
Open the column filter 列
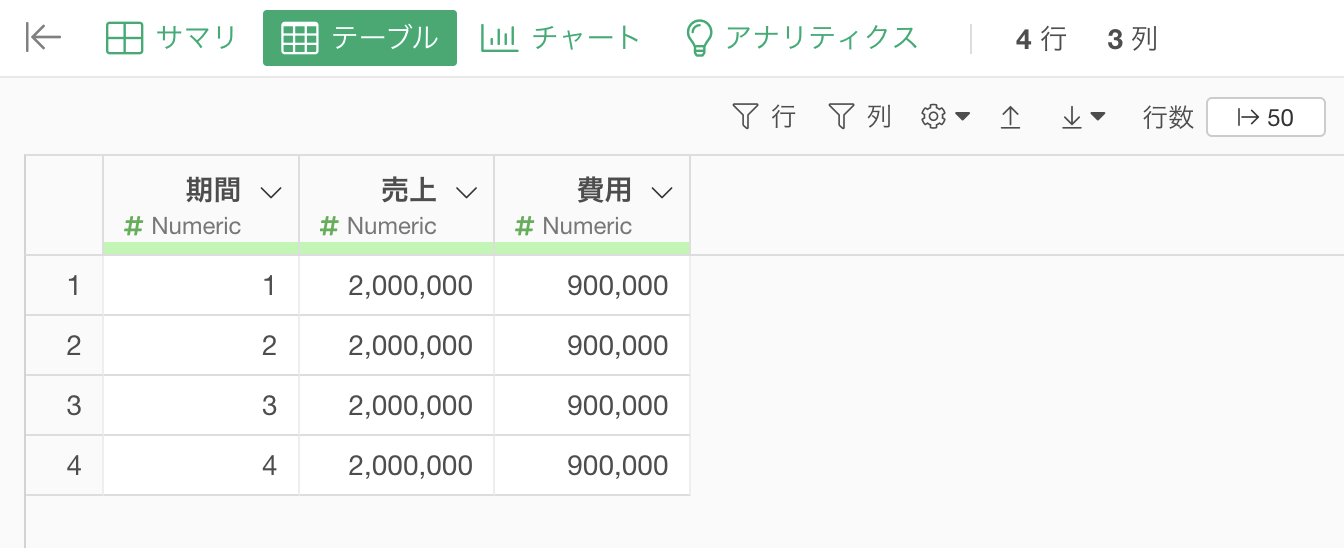click(x=859, y=117)
